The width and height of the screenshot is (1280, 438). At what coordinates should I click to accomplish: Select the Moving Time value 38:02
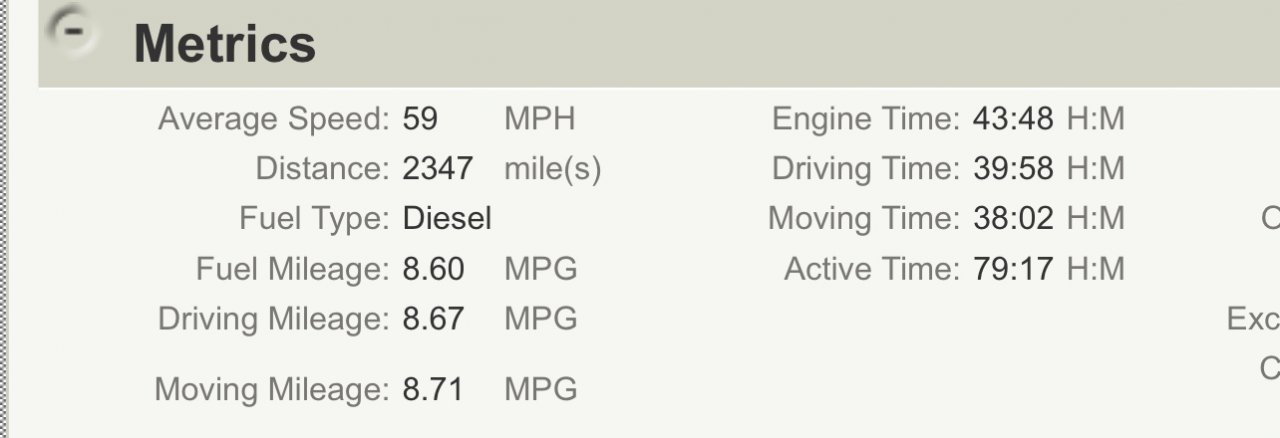(x=1012, y=219)
